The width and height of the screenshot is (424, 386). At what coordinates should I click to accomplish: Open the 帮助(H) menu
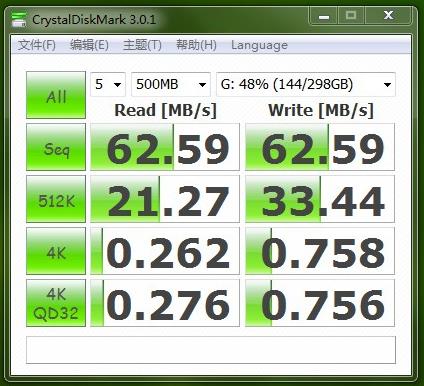196,45
